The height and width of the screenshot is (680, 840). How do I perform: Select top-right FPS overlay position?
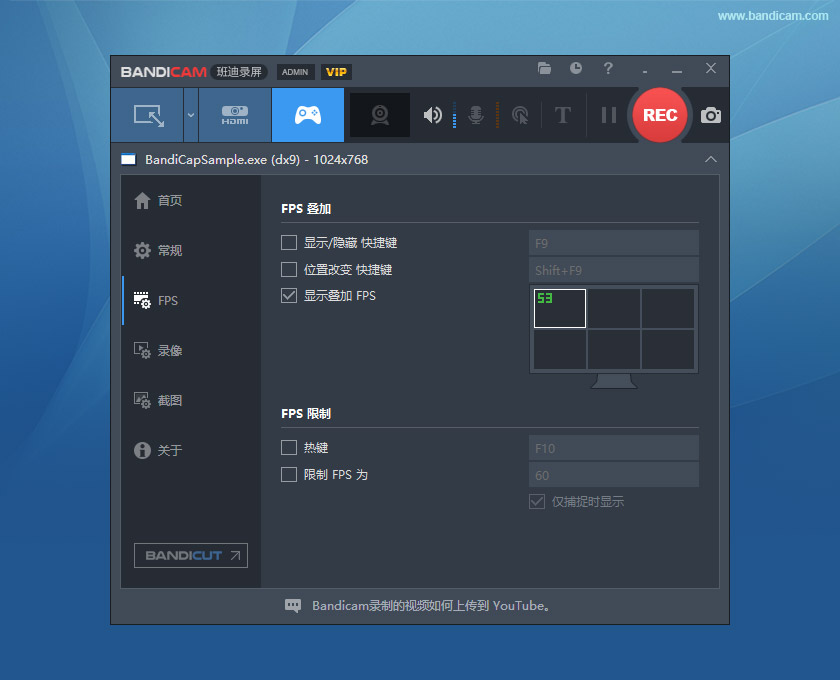coord(668,308)
